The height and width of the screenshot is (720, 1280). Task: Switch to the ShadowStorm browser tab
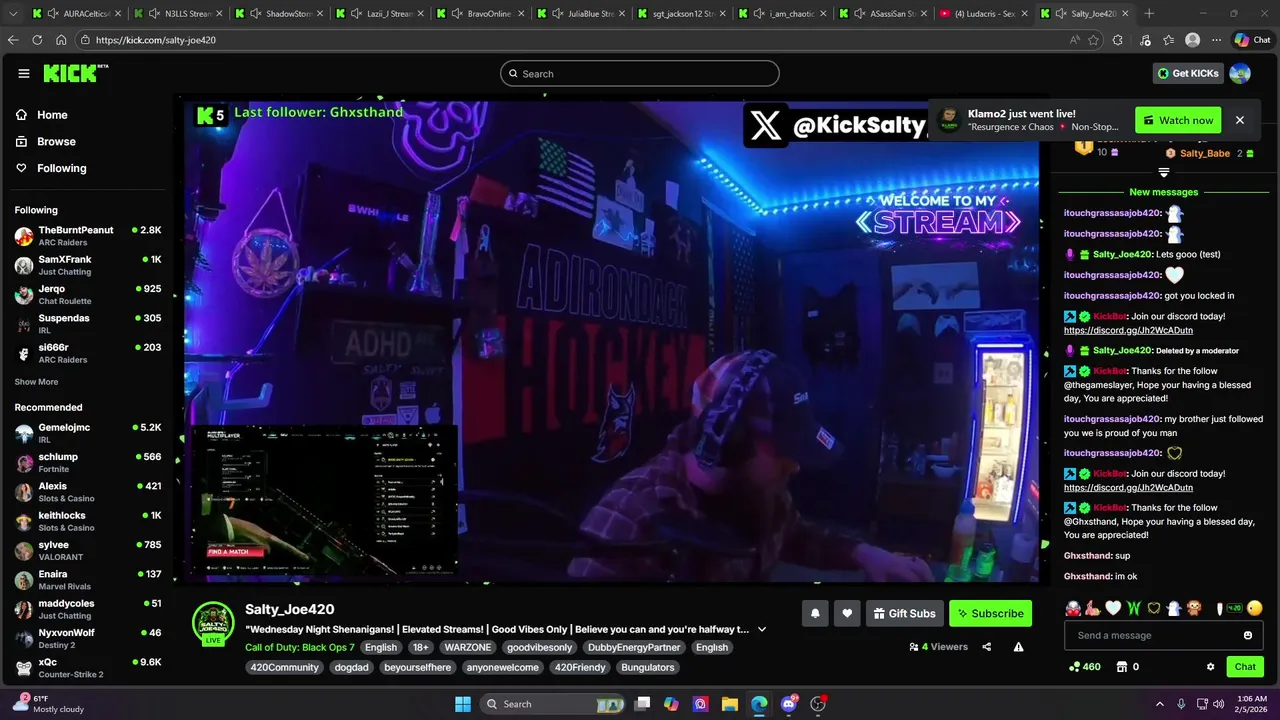click(278, 13)
